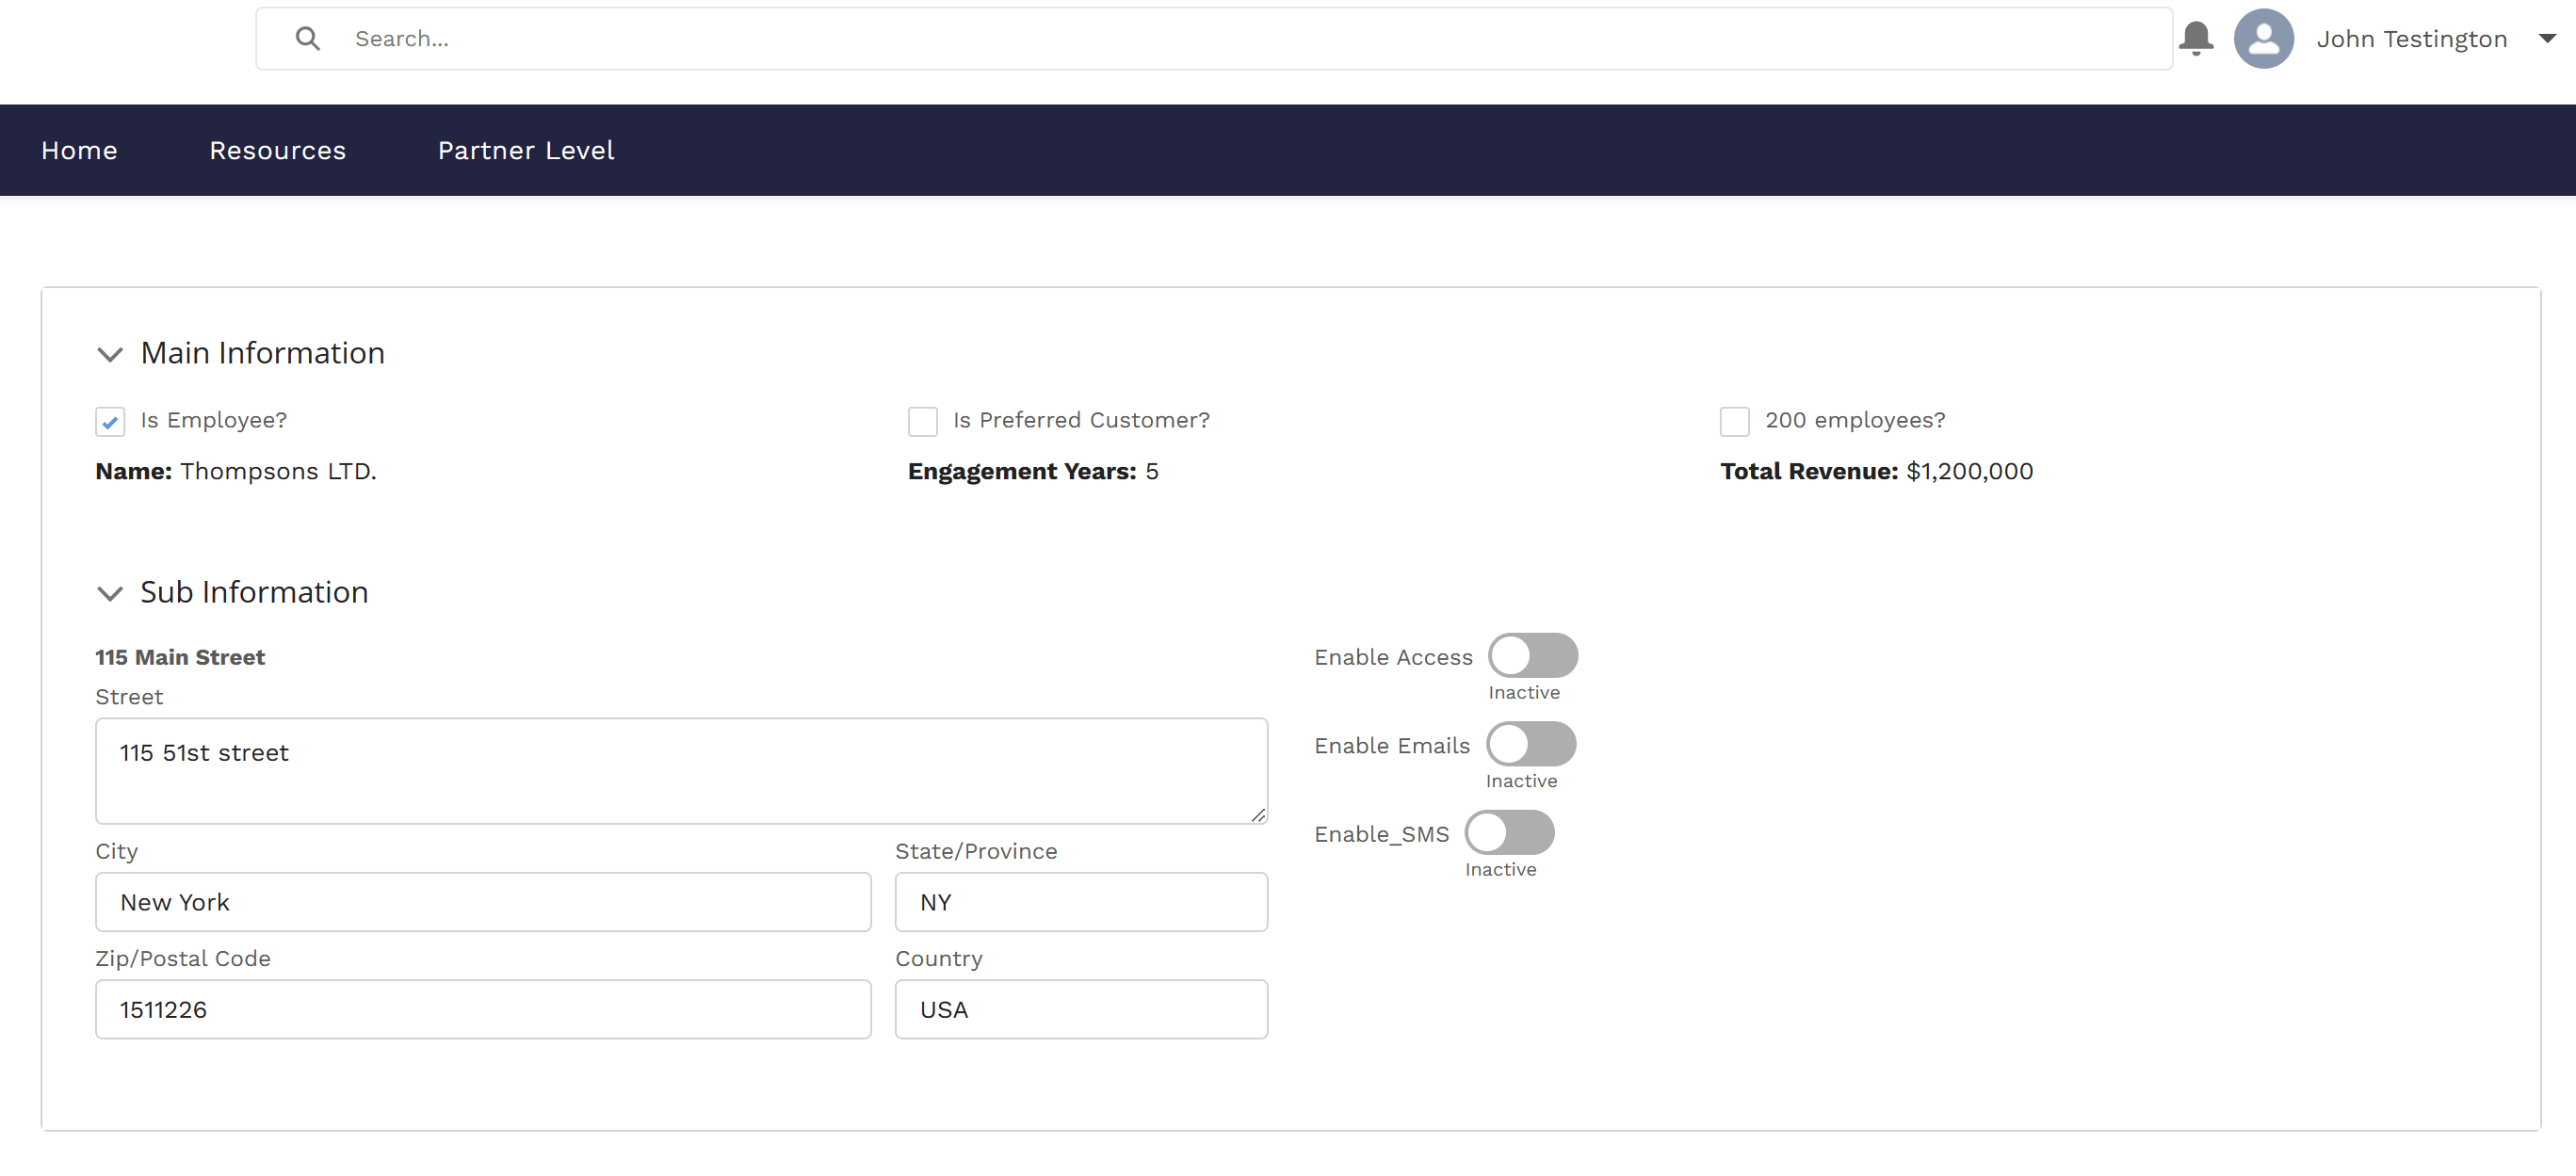Activate the Enable_SMS switch
This screenshot has height=1176, width=2576.
tap(1509, 833)
